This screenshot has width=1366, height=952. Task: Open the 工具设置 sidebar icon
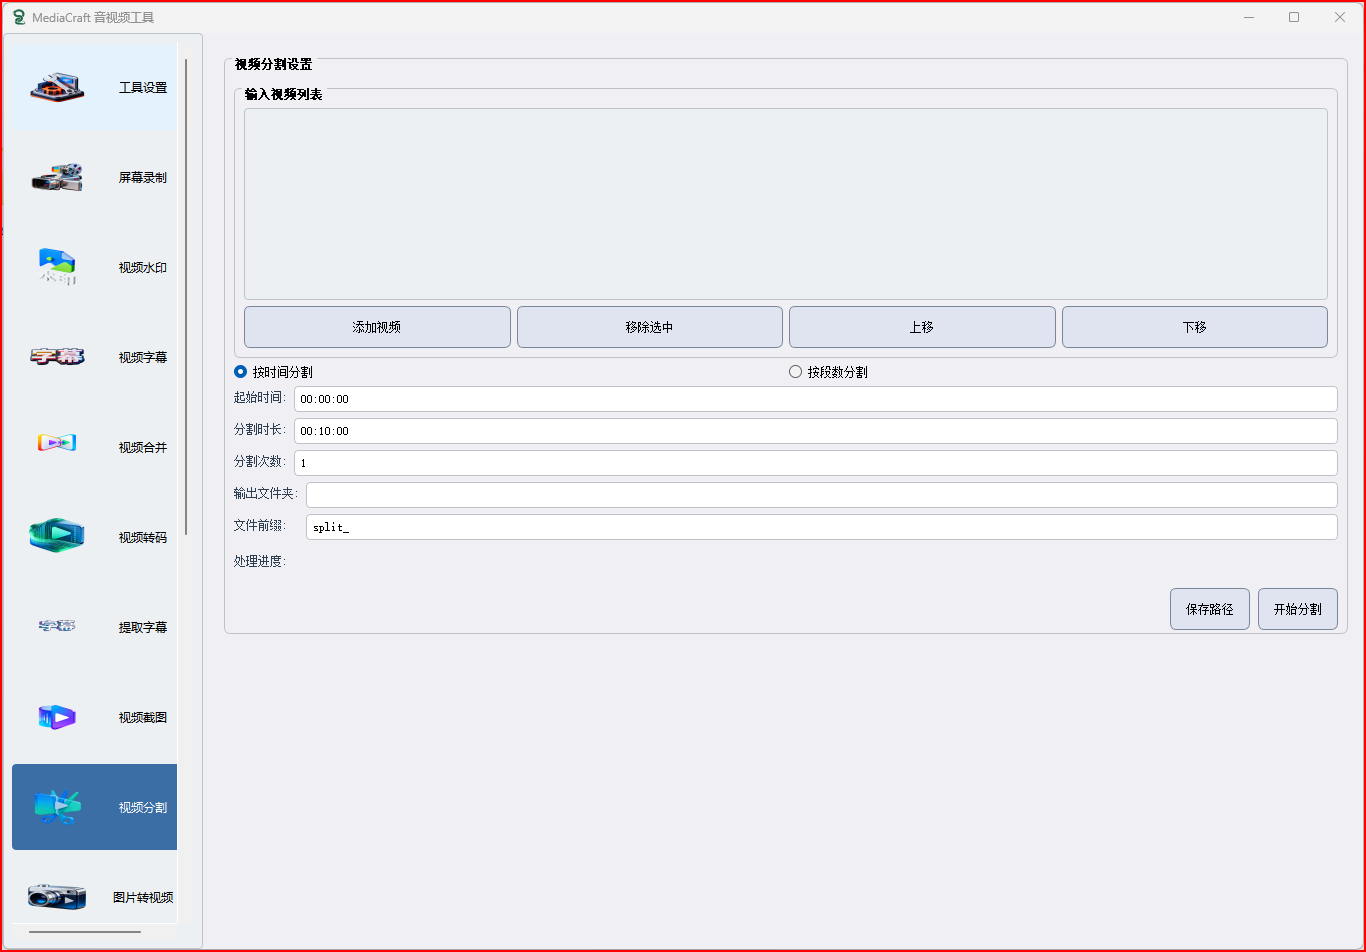57,87
